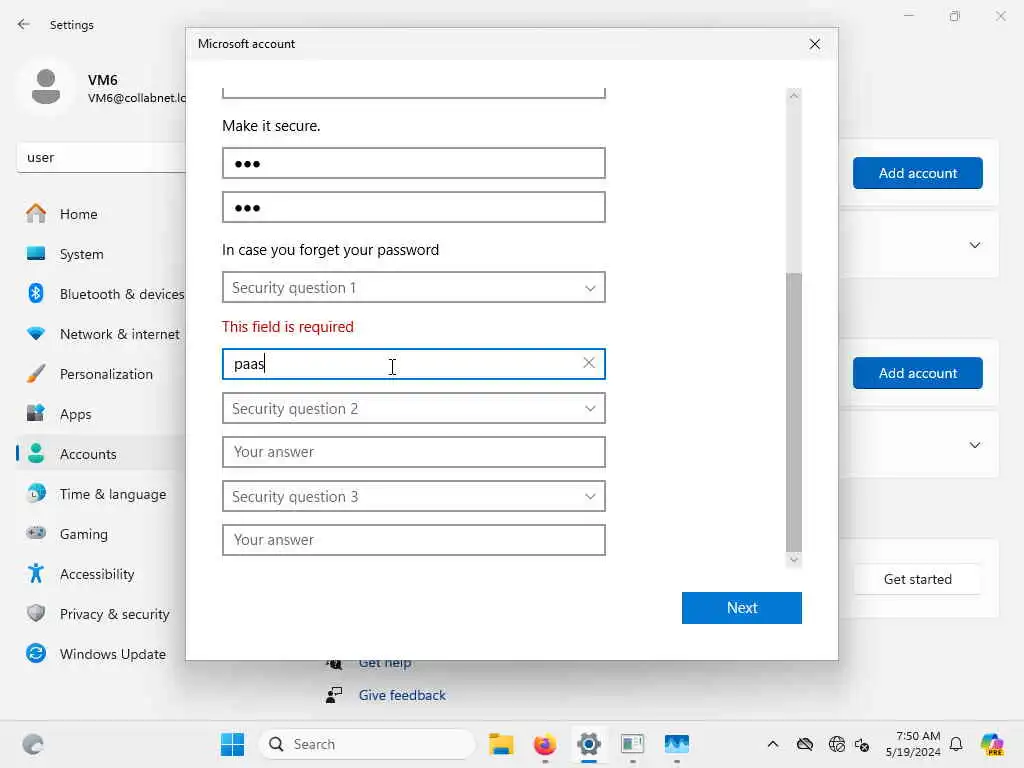Launch File Explorer from taskbar
This screenshot has height=768, width=1024.
(501, 744)
